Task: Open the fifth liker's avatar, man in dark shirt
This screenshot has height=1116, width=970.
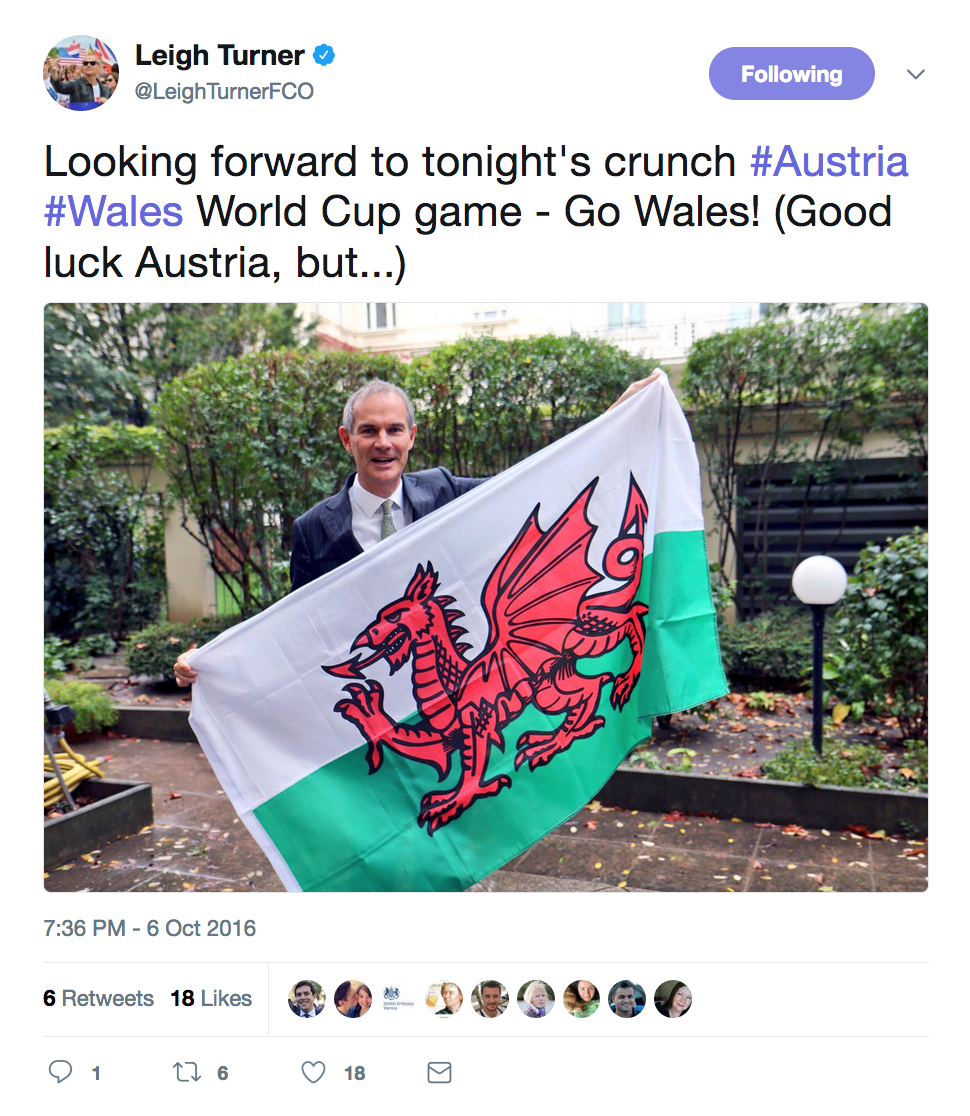Action: click(490, 999)
